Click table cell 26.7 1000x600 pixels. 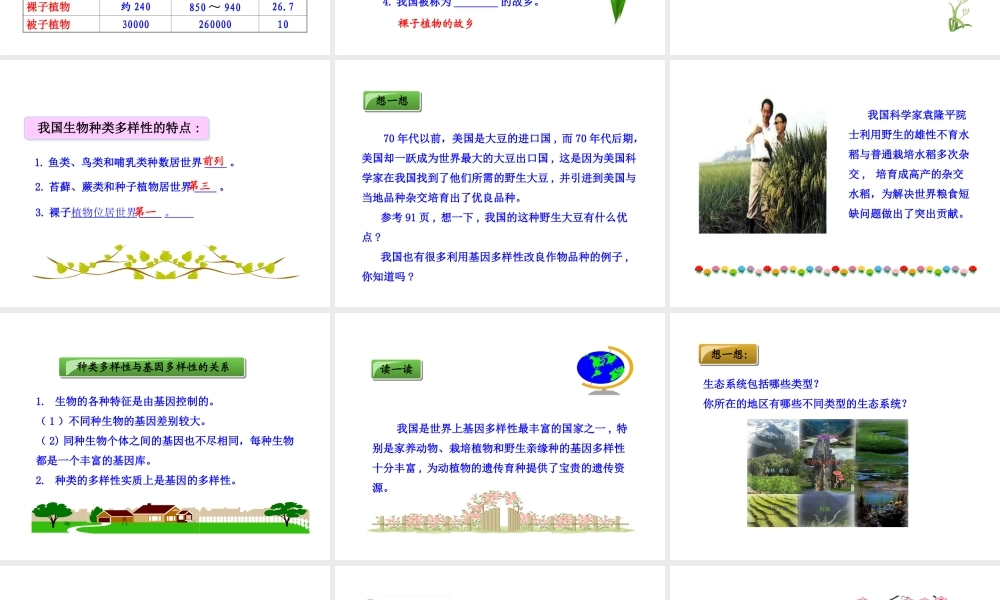click(283, 7)
